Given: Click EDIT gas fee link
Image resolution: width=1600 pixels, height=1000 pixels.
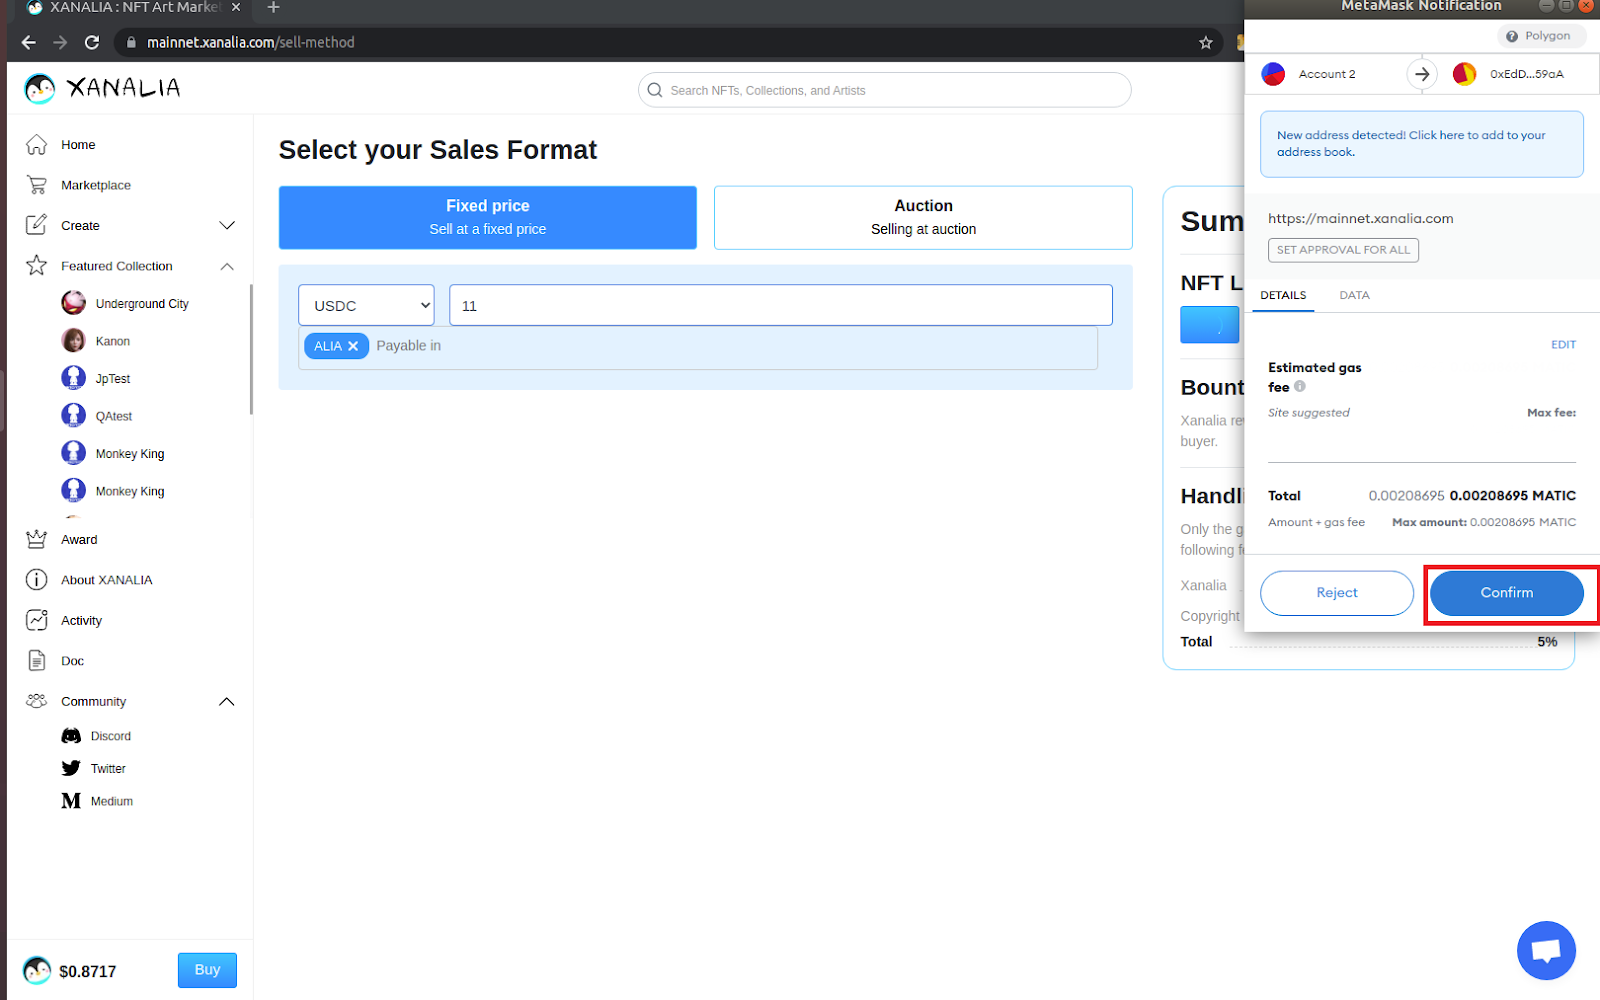Looking at the screenshot, I should coord(1563,345).
